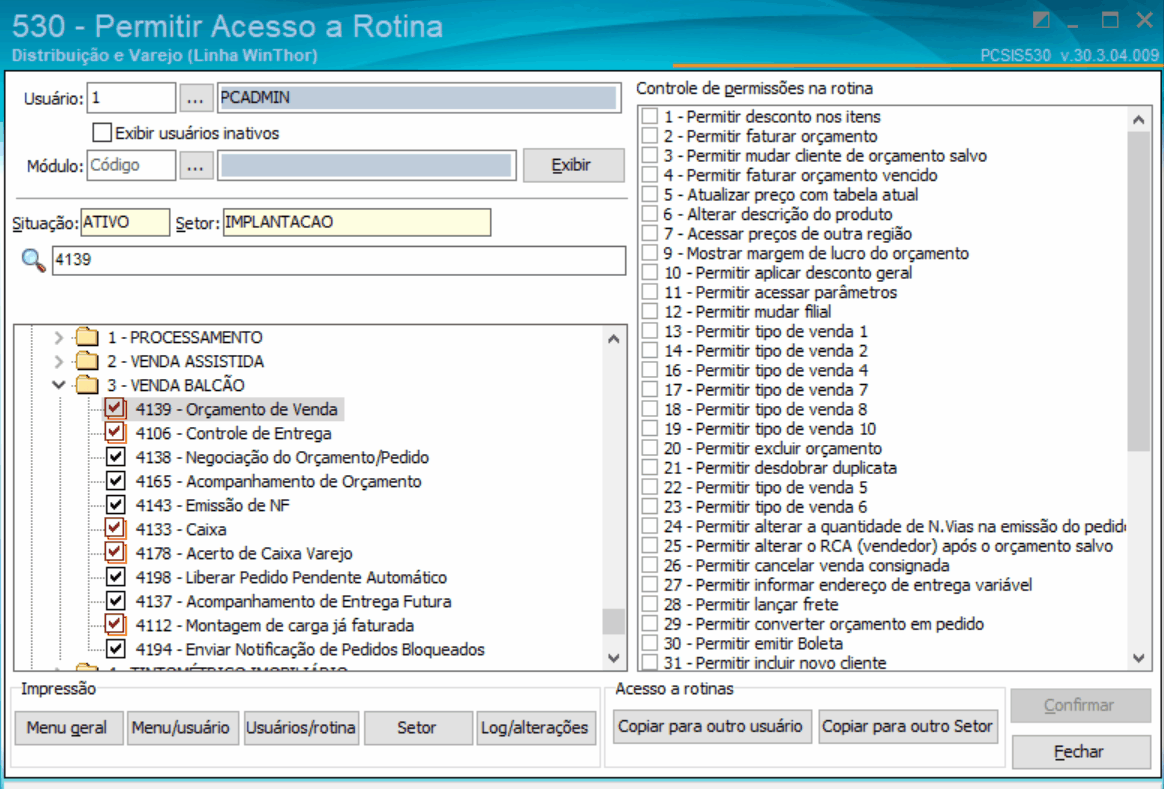
Task: Enable 5 - Atualizar preço com tabela atual
Action: click(x=650, y=194)
